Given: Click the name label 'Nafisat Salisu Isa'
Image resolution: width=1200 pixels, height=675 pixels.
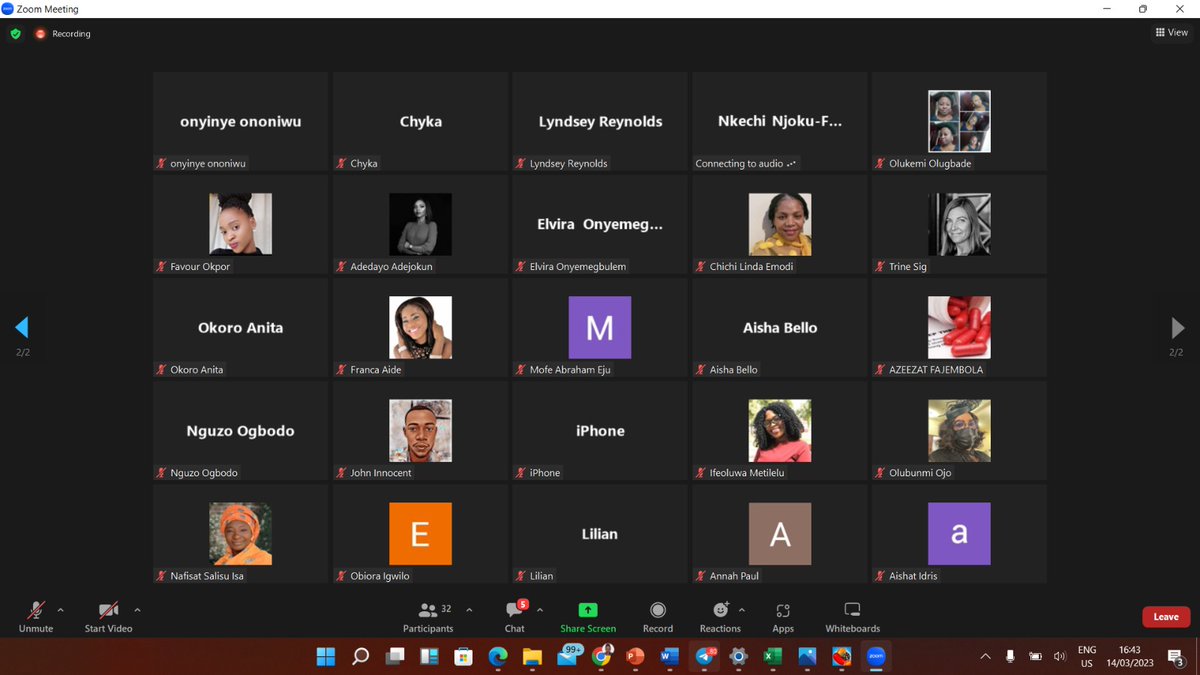Looking at the screenshot, I should [207, 576].
